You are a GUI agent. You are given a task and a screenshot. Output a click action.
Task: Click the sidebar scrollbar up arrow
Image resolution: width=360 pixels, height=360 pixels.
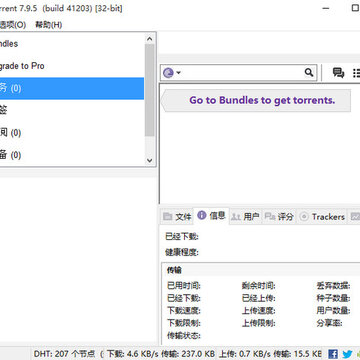click(x=150, y=39)
